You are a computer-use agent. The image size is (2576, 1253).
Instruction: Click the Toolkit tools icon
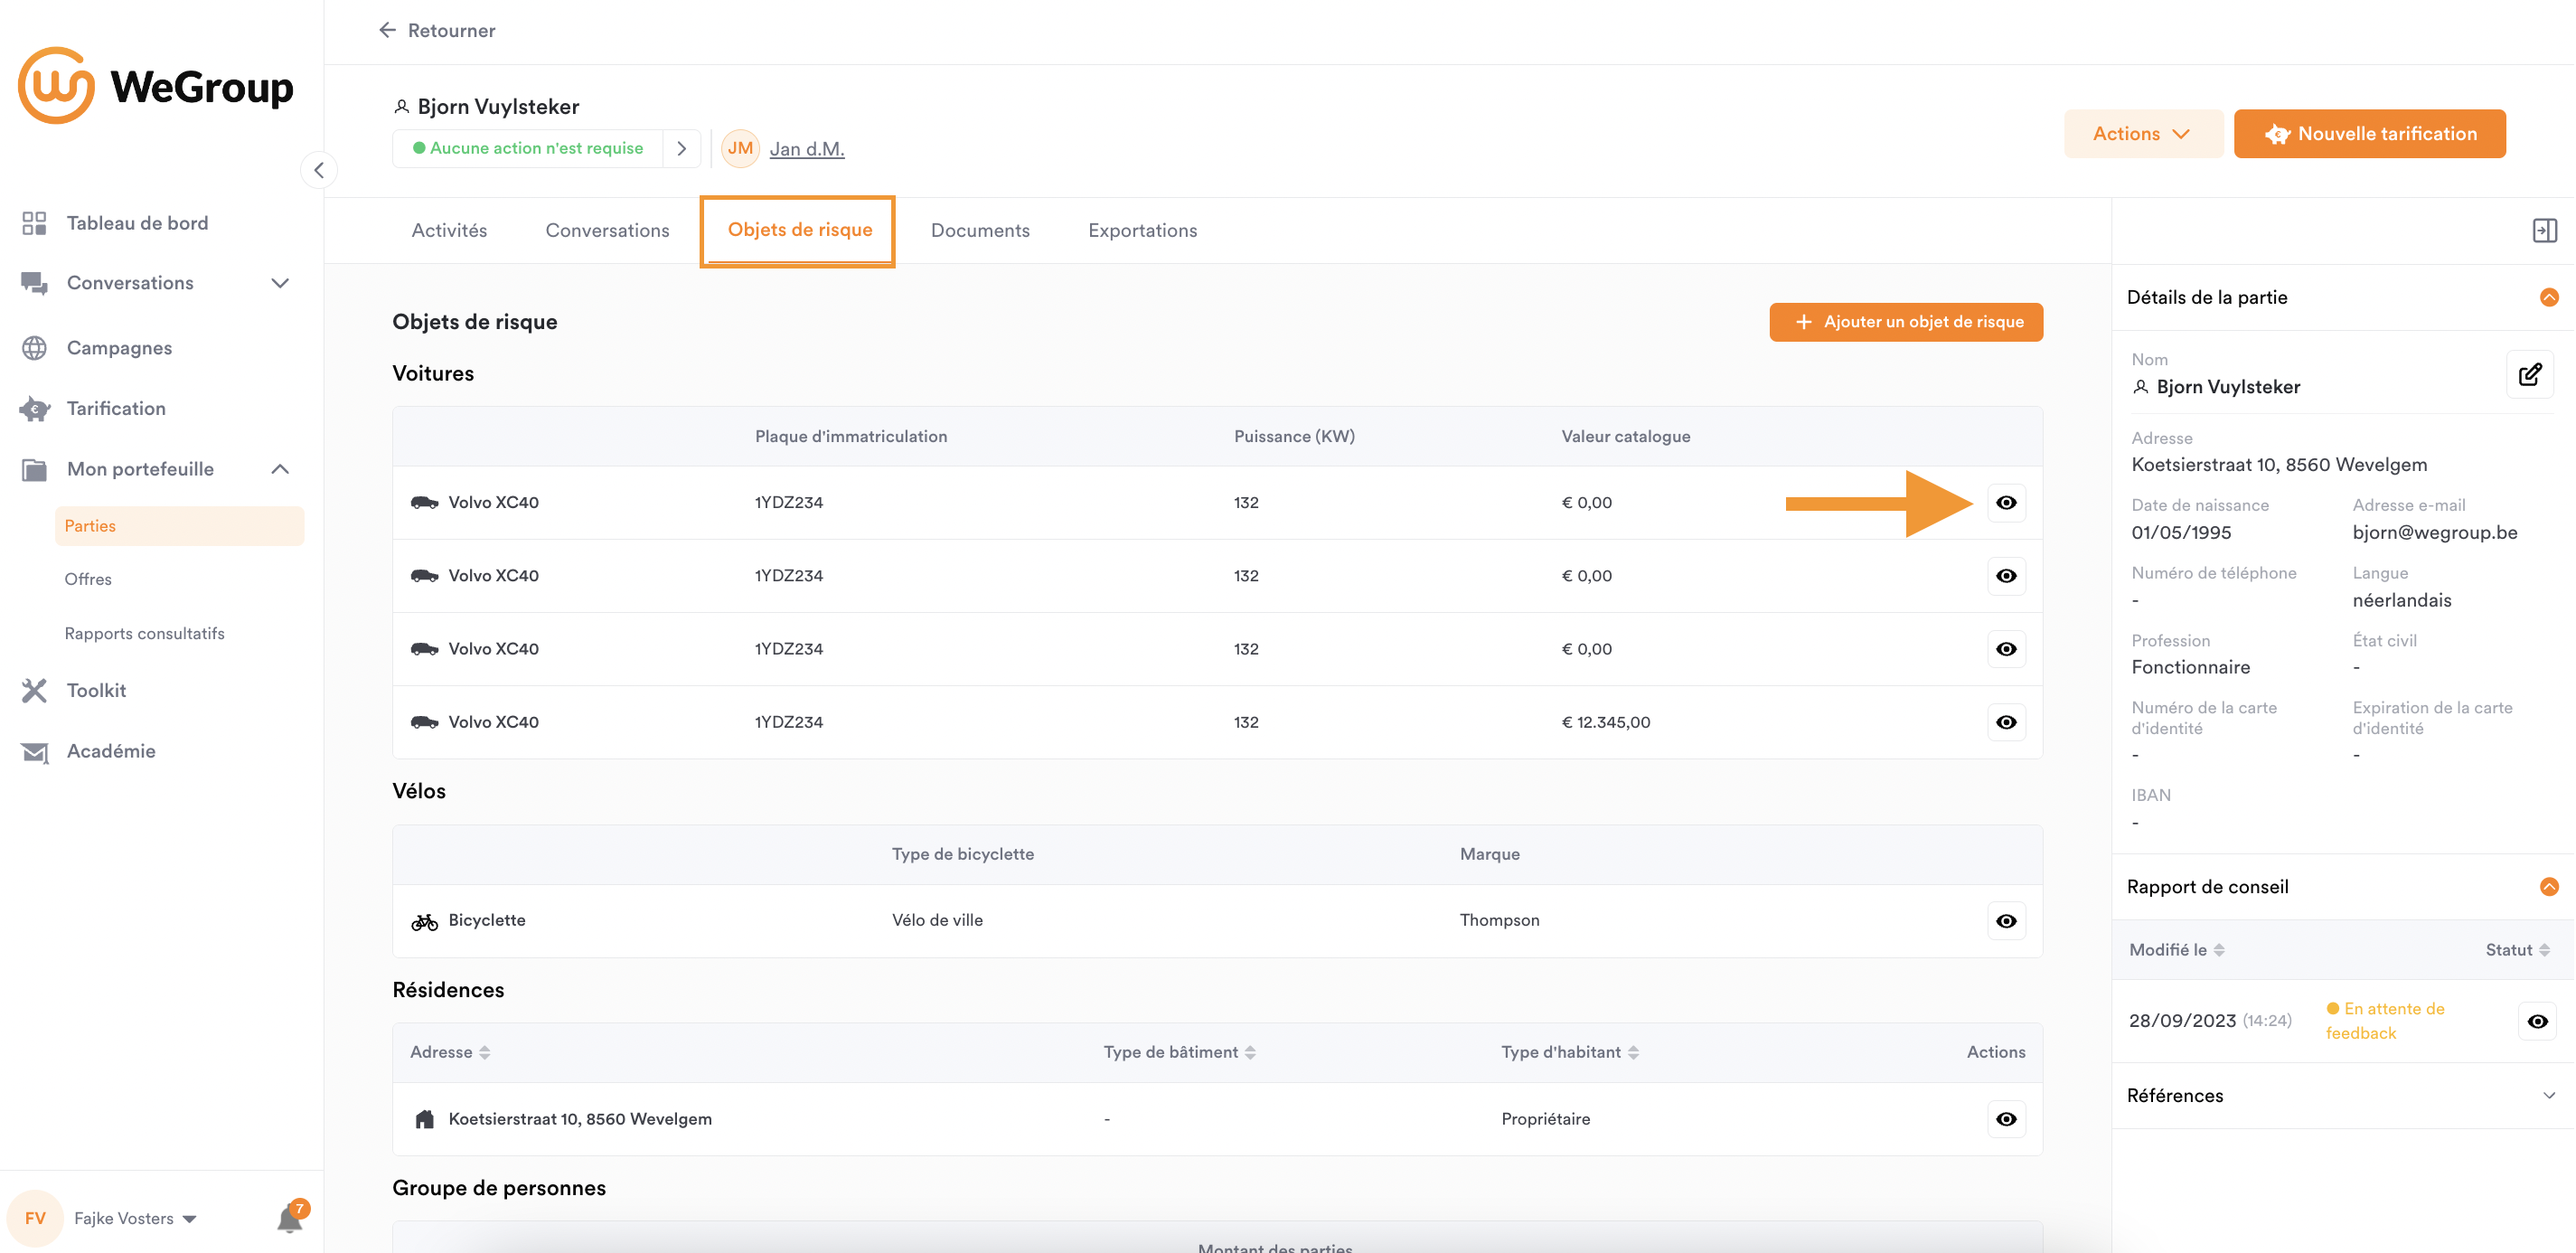click(34, 691)
